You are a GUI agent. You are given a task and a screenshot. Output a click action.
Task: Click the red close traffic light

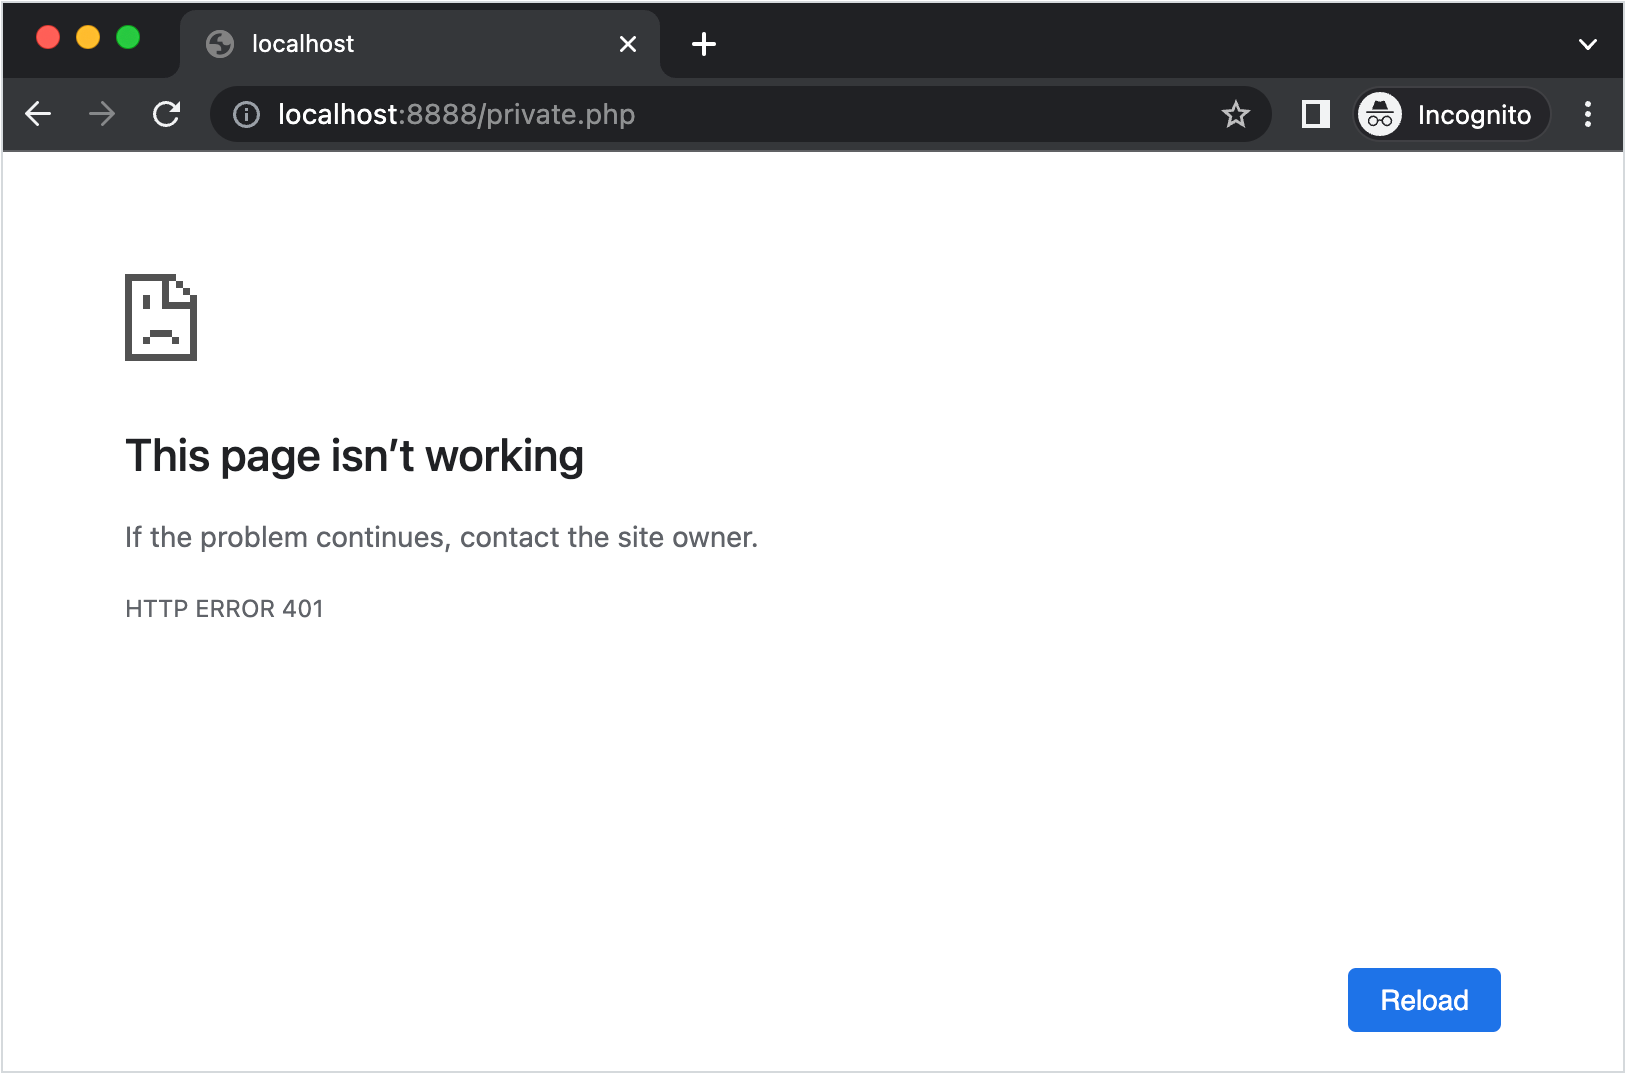pos(48,37)
